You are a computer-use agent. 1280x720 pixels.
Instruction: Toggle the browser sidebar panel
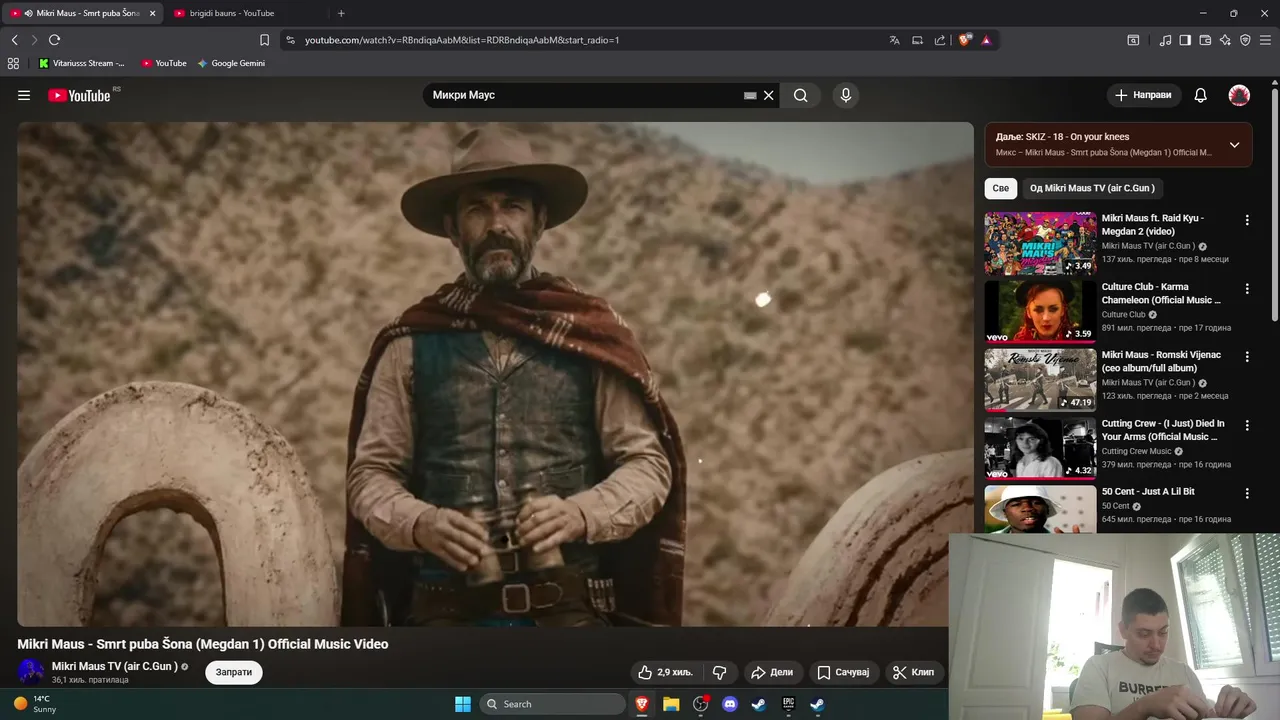(1185, 40)
